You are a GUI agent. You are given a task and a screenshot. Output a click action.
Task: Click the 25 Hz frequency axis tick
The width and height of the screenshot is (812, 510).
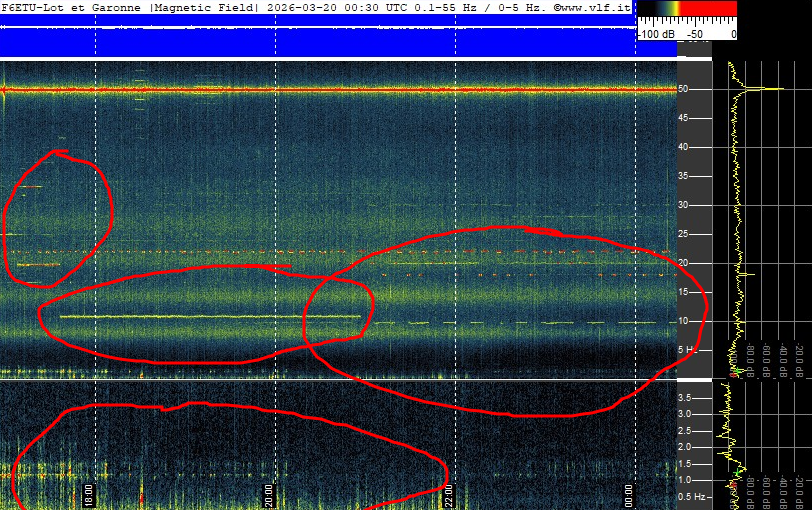[685, 234]
